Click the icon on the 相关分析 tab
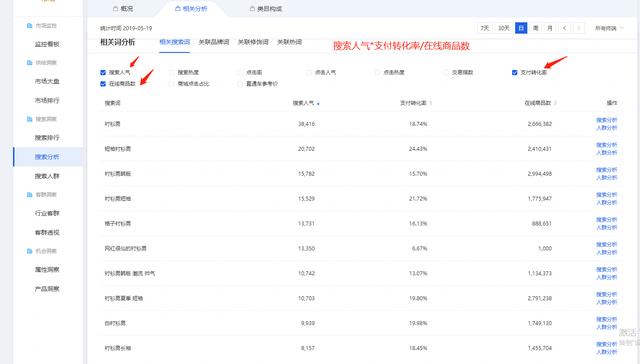Screen dimensions: 640x364 [x=177, y=9]
